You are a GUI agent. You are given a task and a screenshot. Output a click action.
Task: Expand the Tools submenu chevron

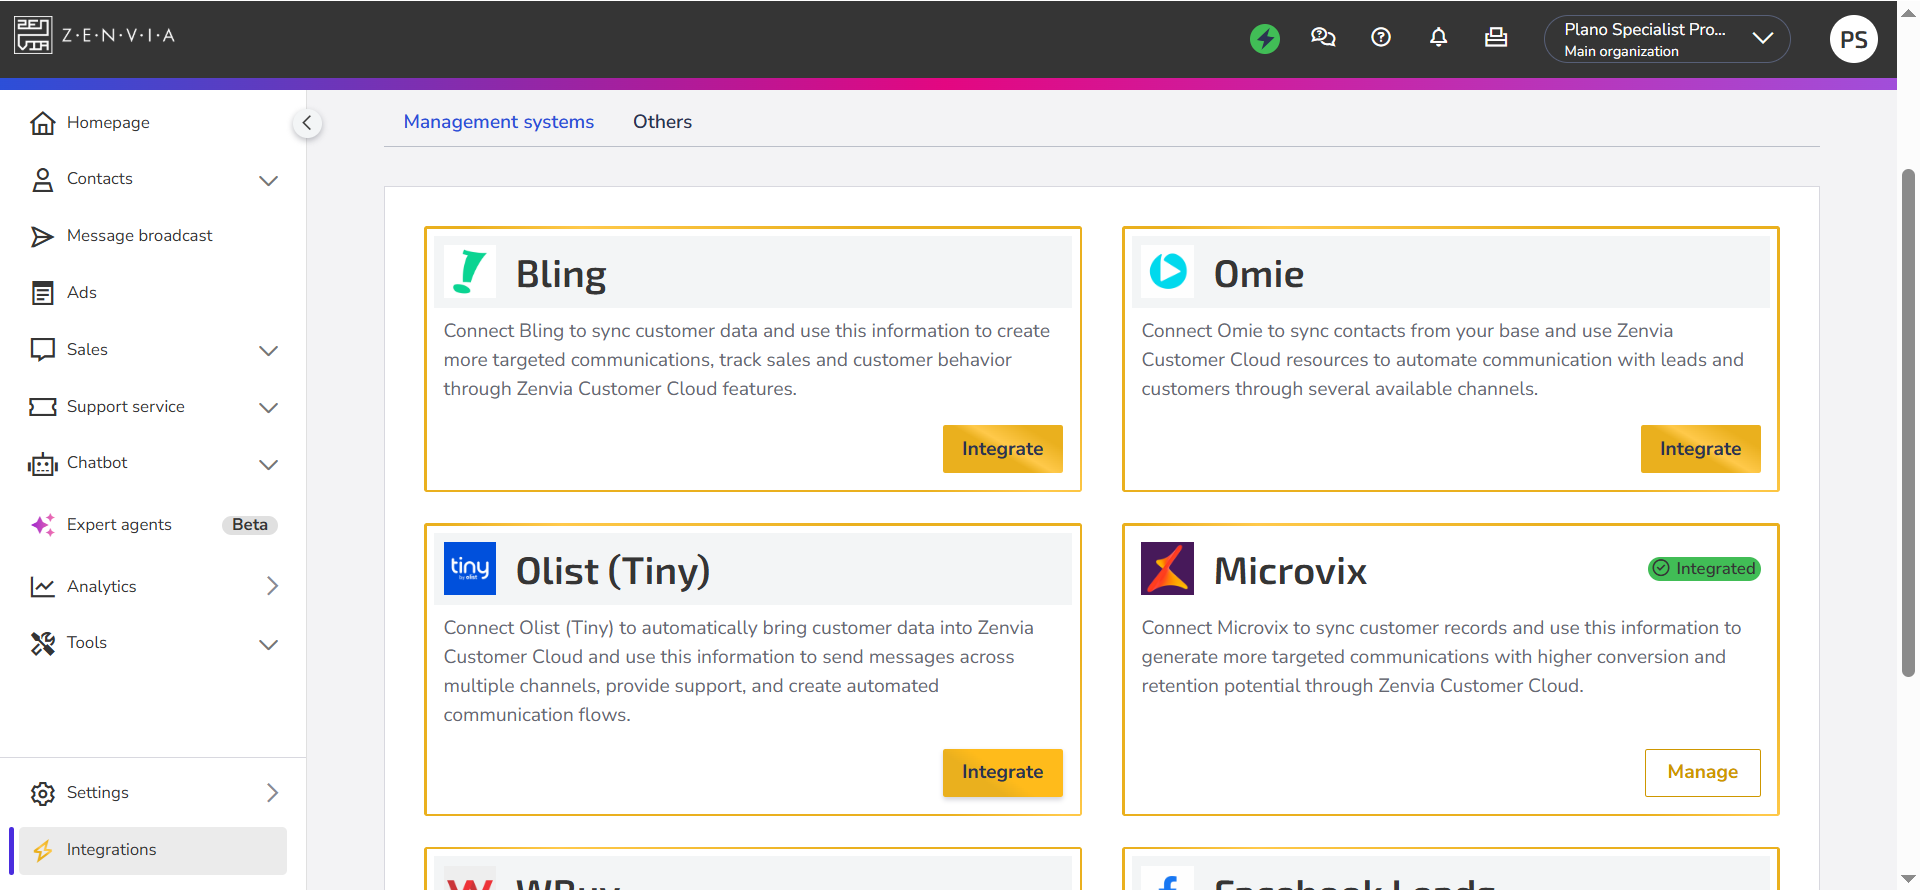point(268,645)
